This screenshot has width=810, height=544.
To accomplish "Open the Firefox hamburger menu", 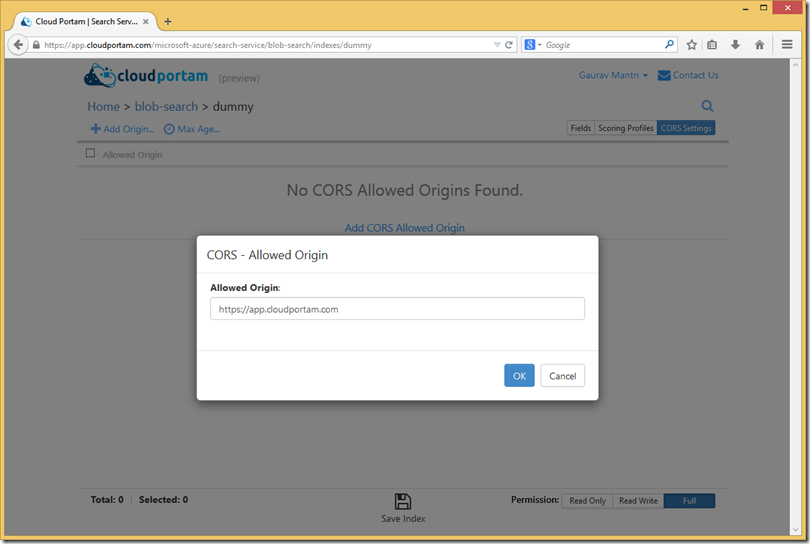I will [787, 45].
